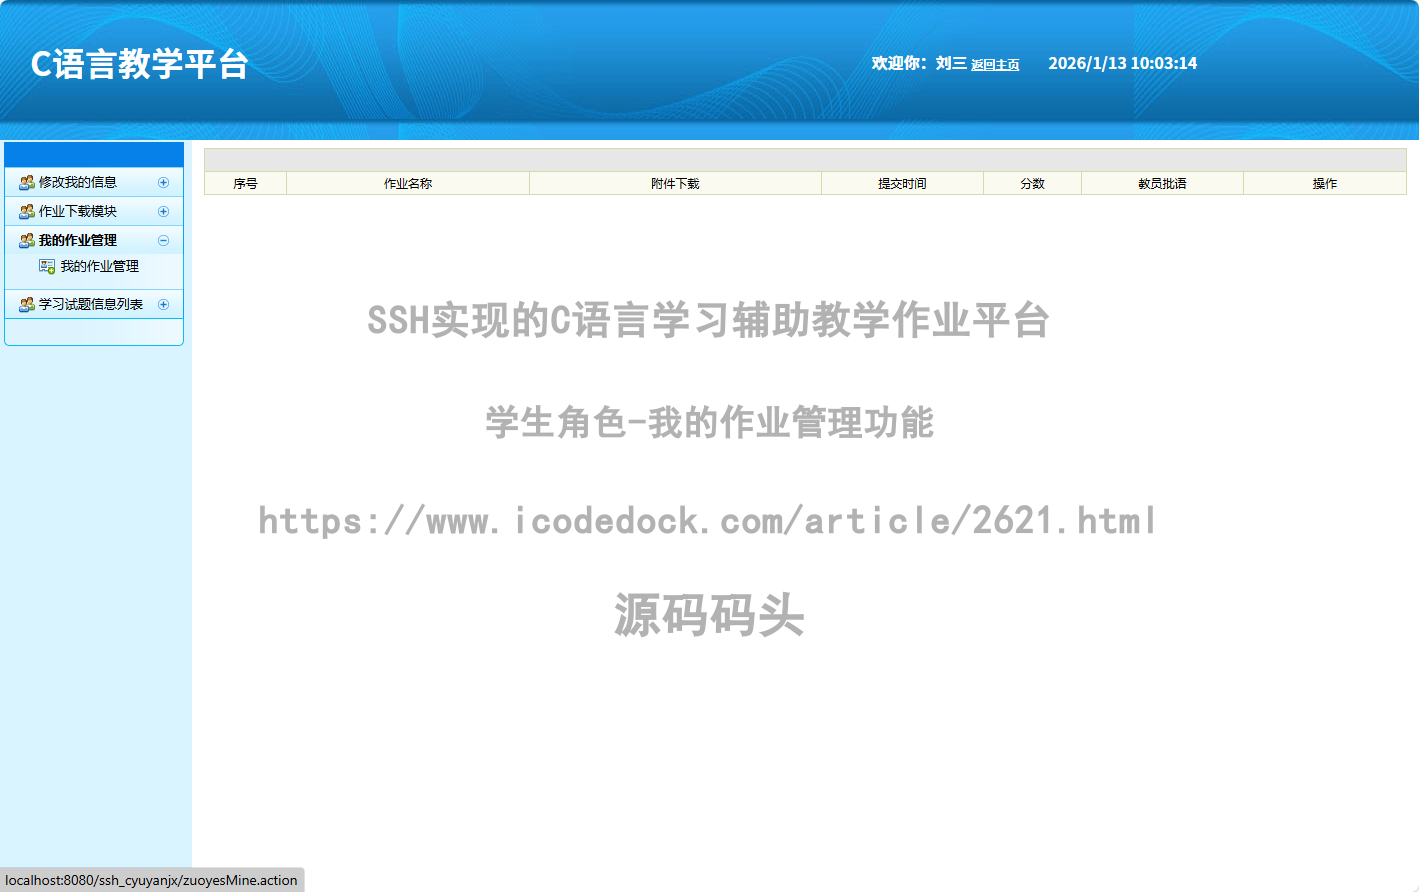Click the user icon beside the bold 我的作业管理 heading
1419x892 pixels.
coord(27,241)
